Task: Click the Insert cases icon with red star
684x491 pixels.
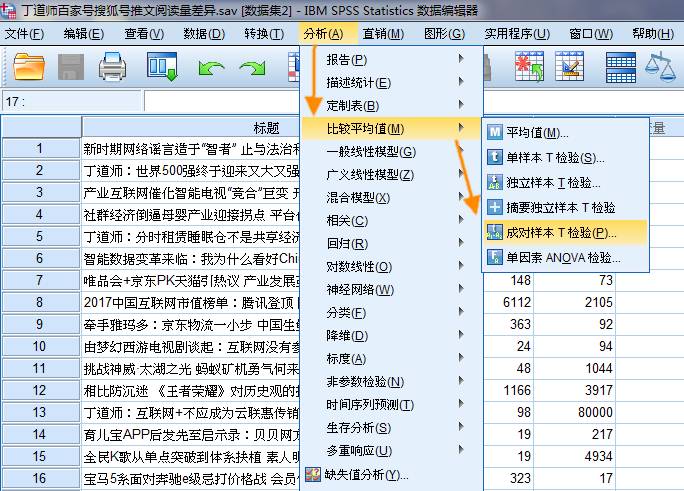Action: click(x=529, y=66)
